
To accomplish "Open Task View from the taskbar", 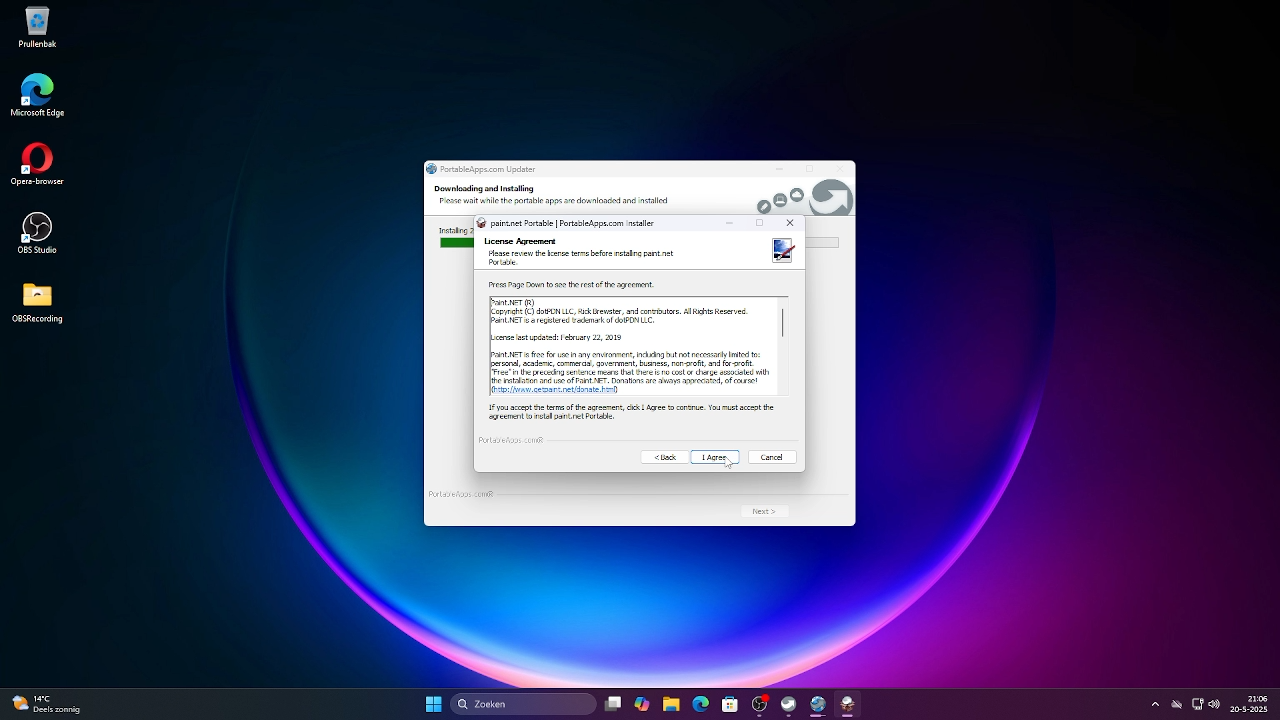I will tap(613, 704).
